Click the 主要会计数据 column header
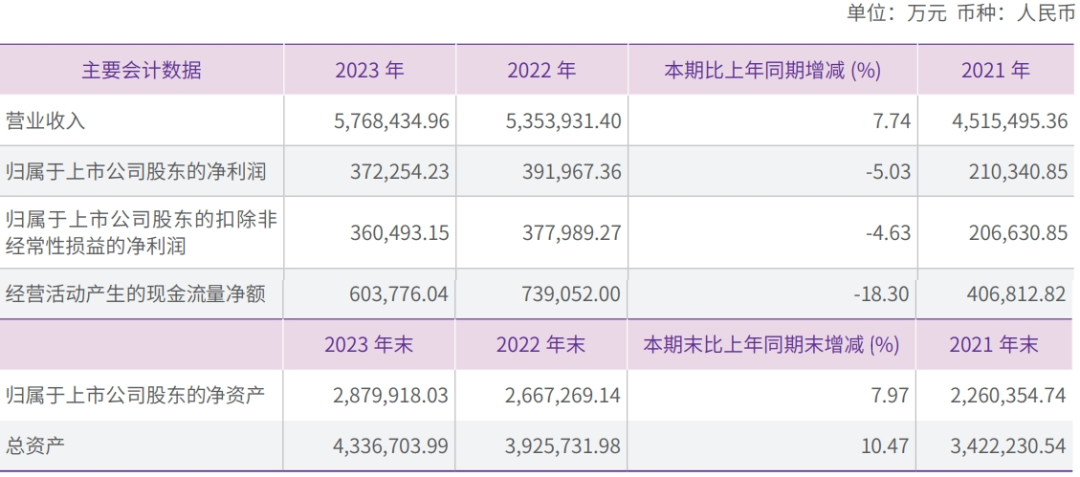 coord(141,70)
